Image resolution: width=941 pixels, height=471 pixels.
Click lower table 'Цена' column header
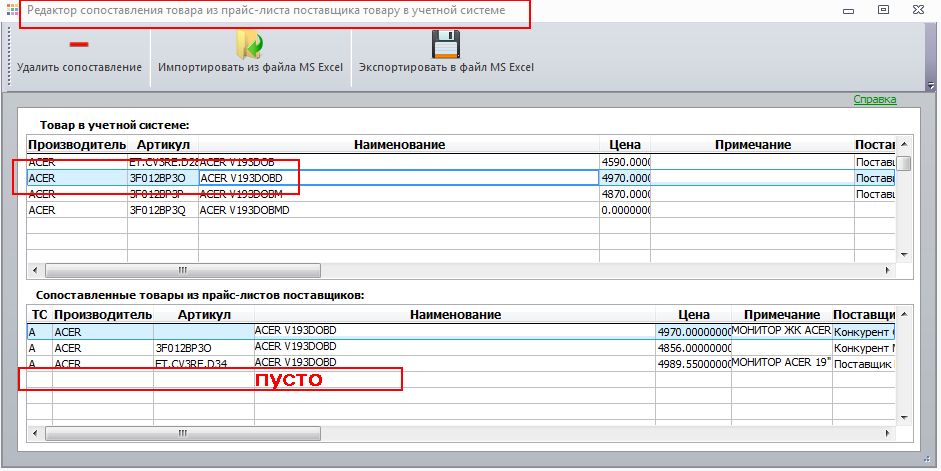pyautogui.click(x=694, y=314)
